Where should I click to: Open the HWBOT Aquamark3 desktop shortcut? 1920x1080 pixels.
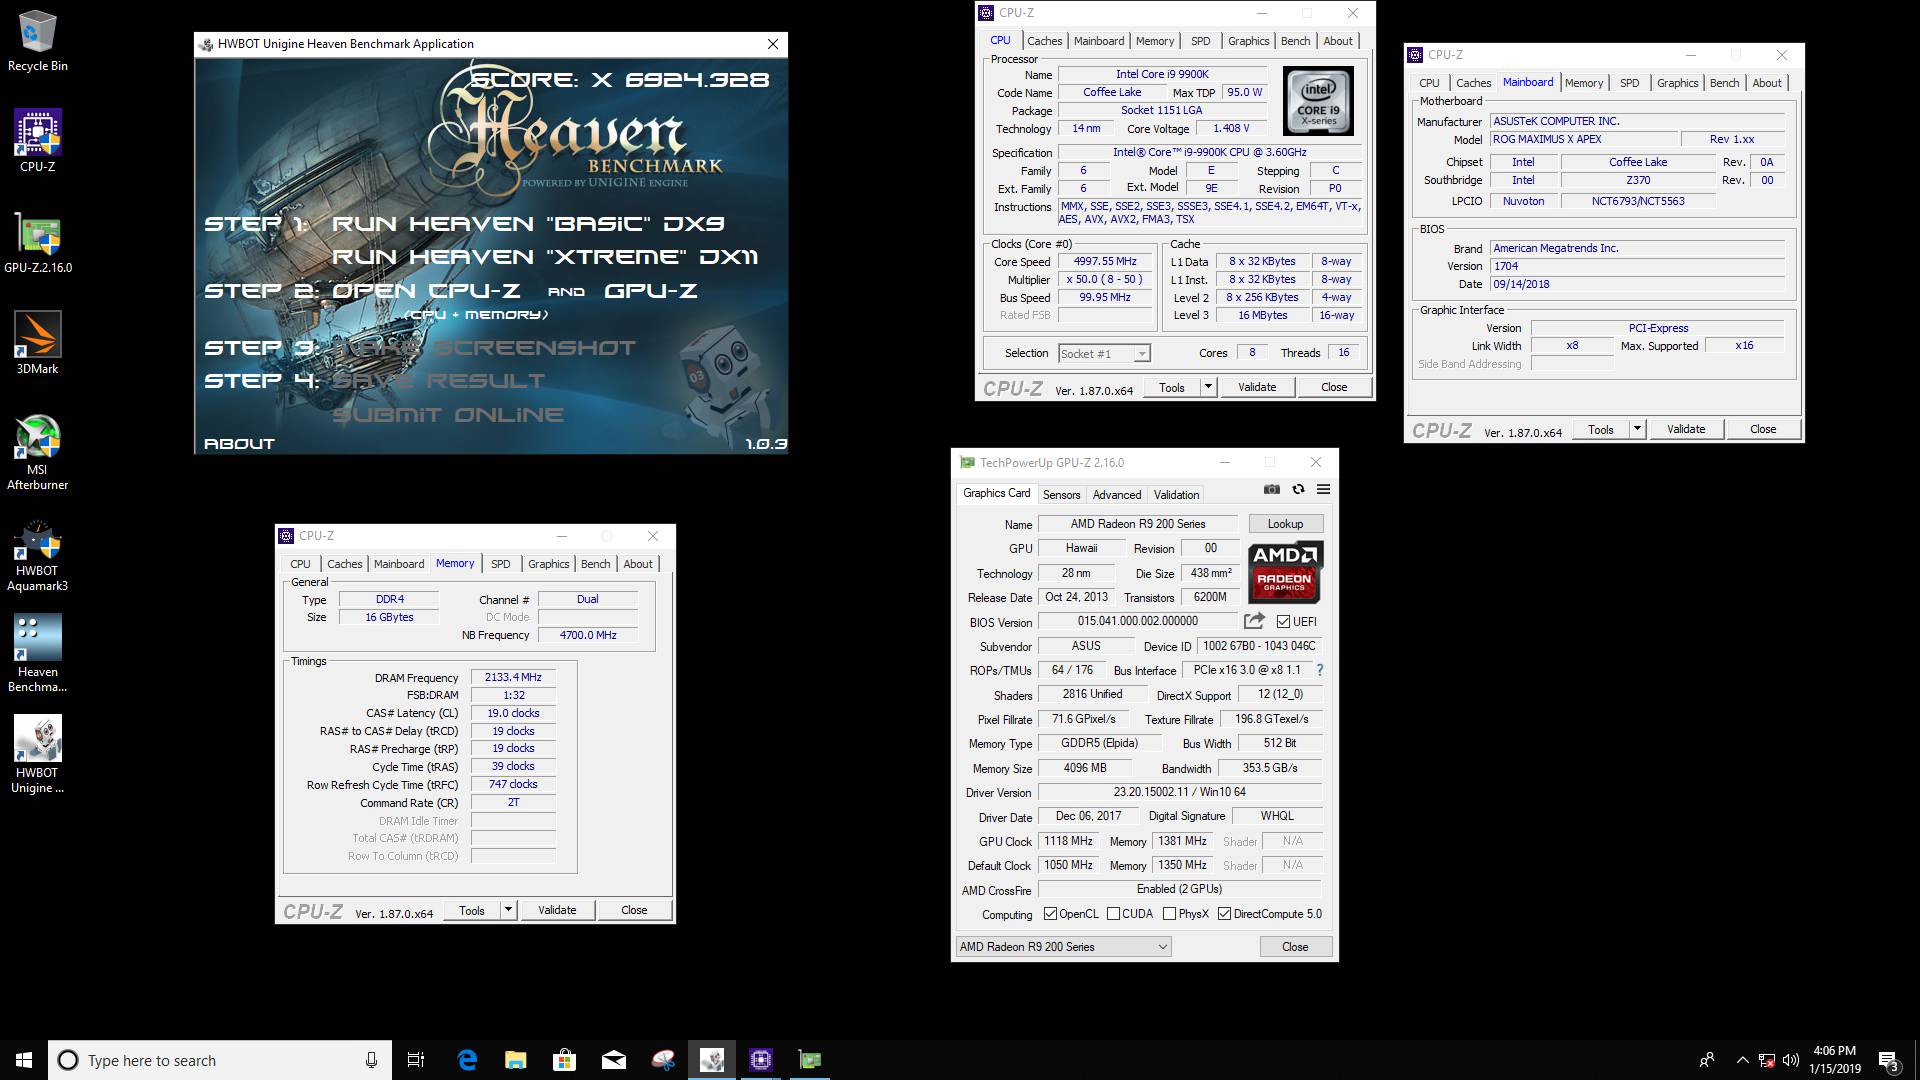point(37,555)
